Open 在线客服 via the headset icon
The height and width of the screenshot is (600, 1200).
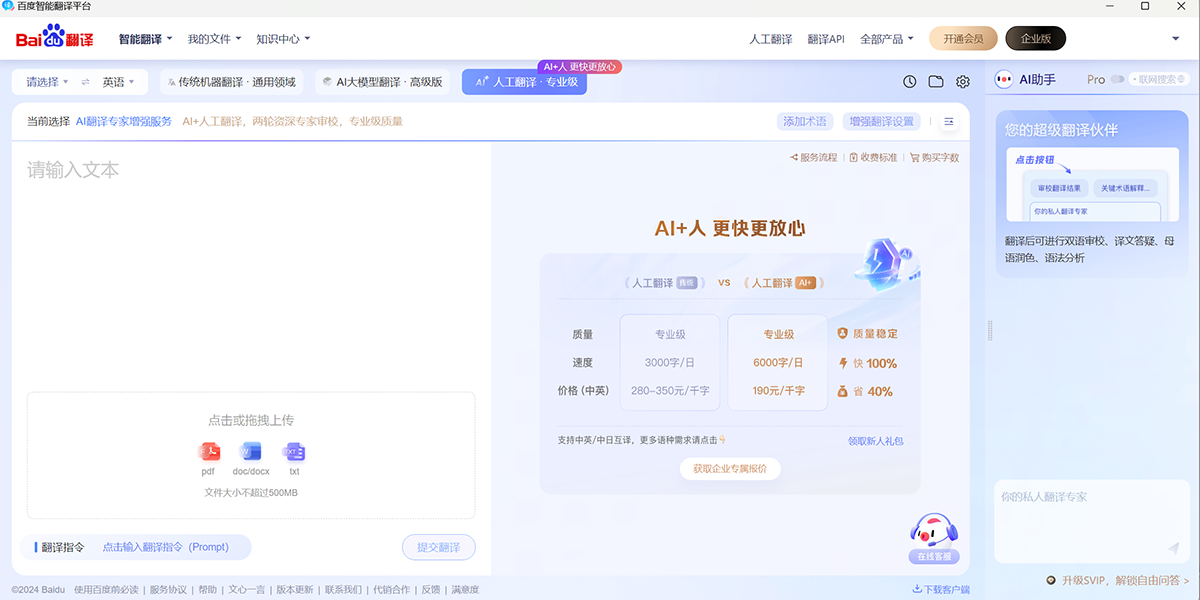(x=932, y=530)
